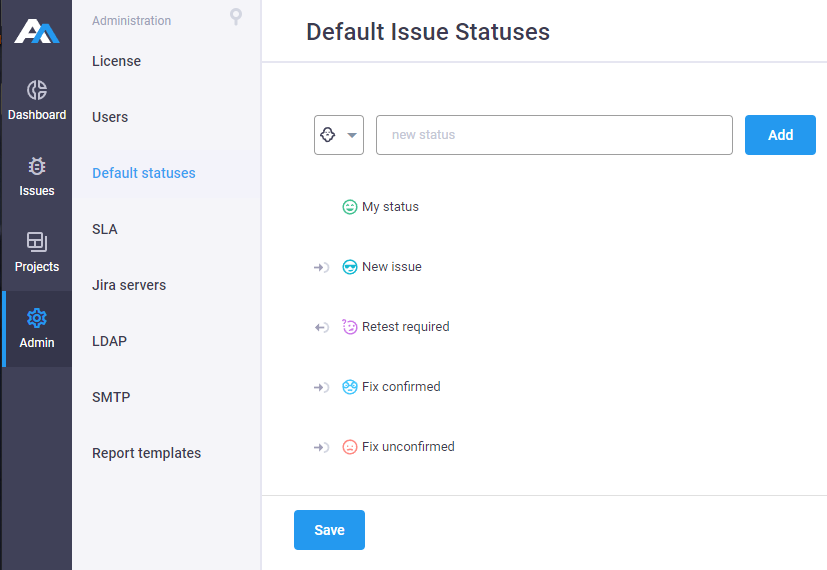Open Projects from the sidebar icon
Image resolution: width=827 pixels, height=570 pixels.
37,242
